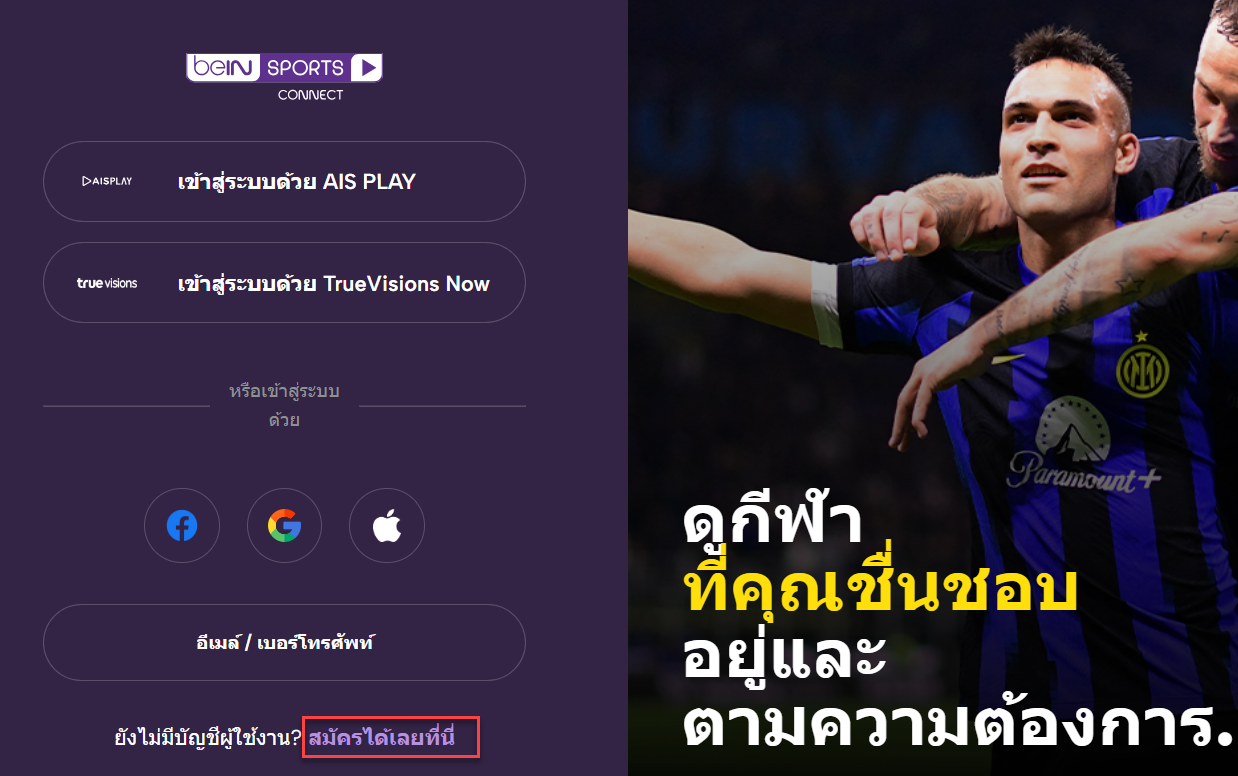The image size is (1238, 776).
Task: Click the play triangle in beIN logo
Action: pyautogui.click(x=367, y=68)
